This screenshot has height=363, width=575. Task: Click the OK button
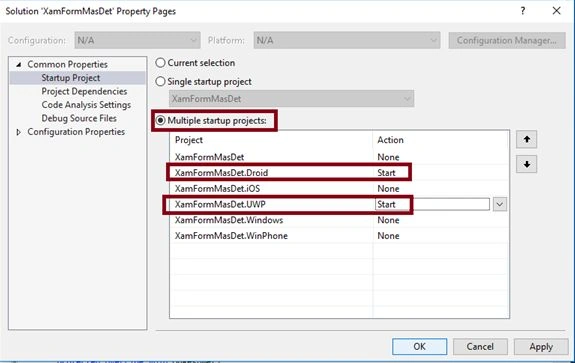click(x=420, y=346)
